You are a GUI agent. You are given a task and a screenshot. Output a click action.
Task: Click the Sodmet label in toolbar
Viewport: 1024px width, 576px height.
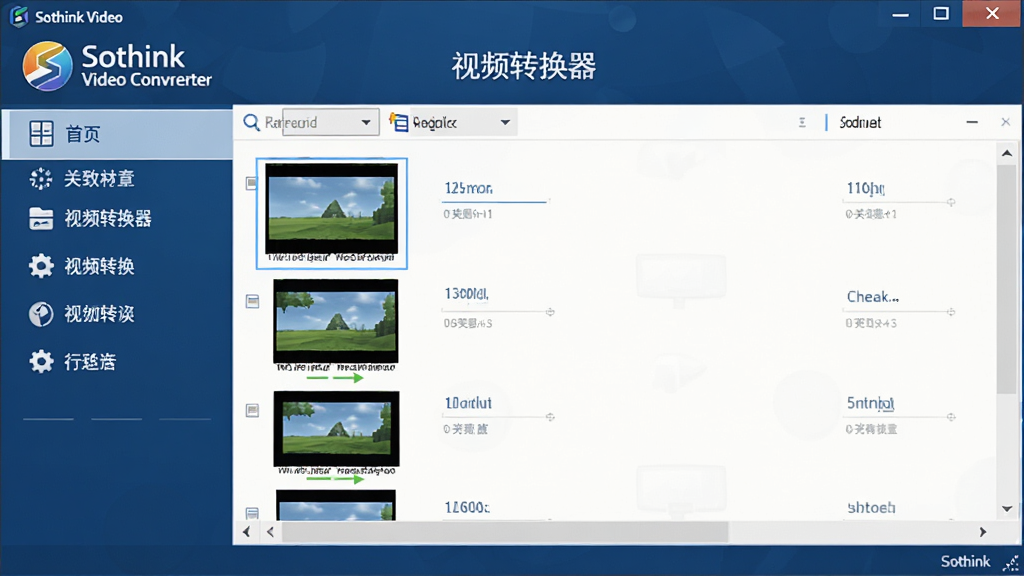pos(860,123)
